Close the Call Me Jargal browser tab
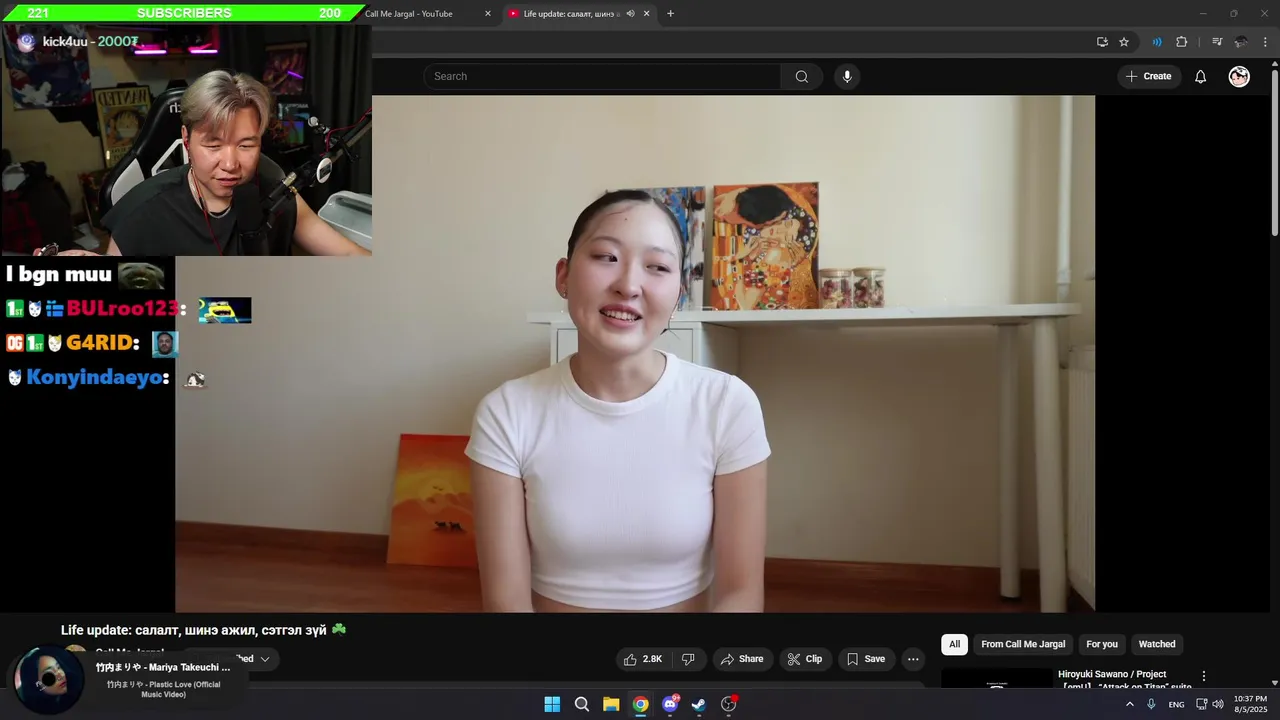Image resolution: width=1280 pixels, height=720 pixels. tap(488, 14)
